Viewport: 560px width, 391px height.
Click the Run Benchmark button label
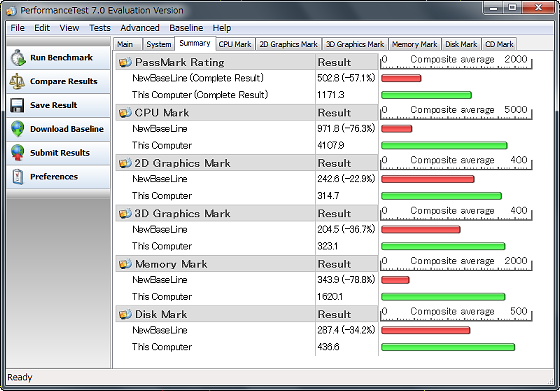(61, 57)
